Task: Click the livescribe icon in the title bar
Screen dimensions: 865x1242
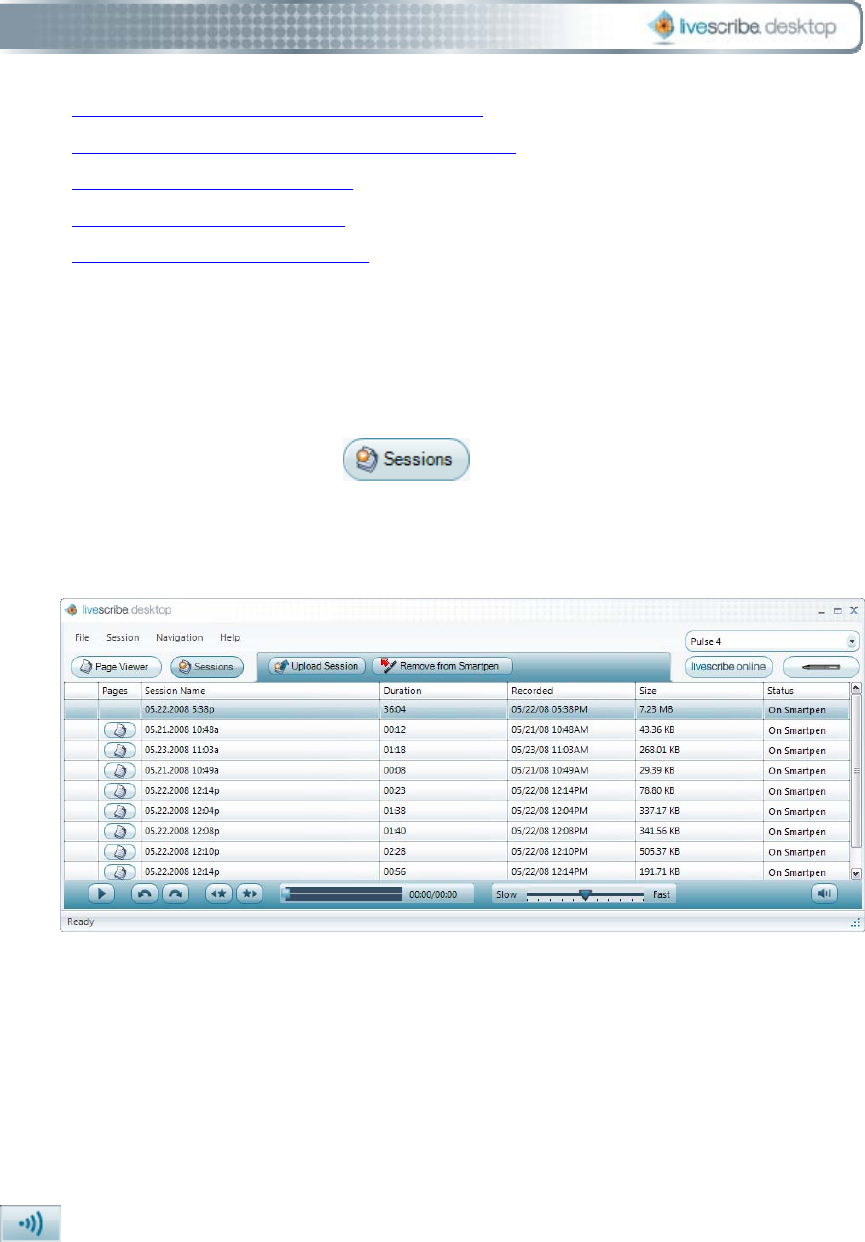Action: click(72, 610)
